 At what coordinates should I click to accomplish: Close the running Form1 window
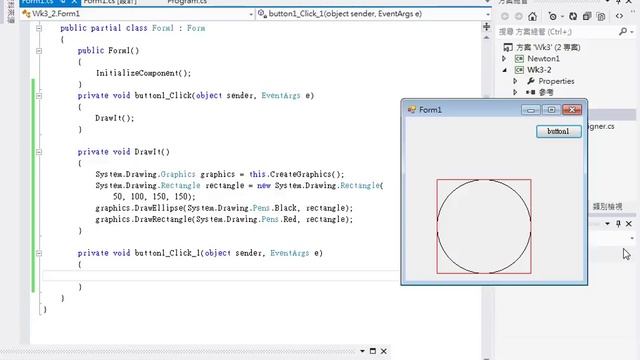pyautogui.click(x=572, y=110)
